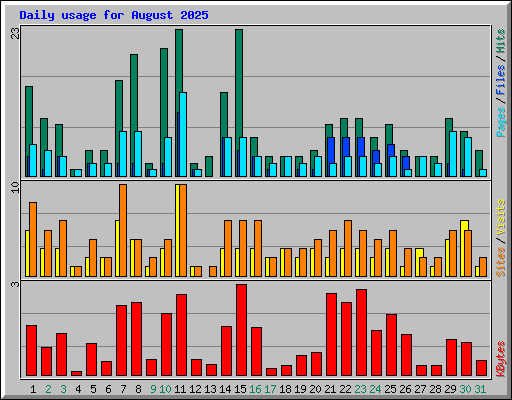Click day 31 on the x-axis

[480, 389]
